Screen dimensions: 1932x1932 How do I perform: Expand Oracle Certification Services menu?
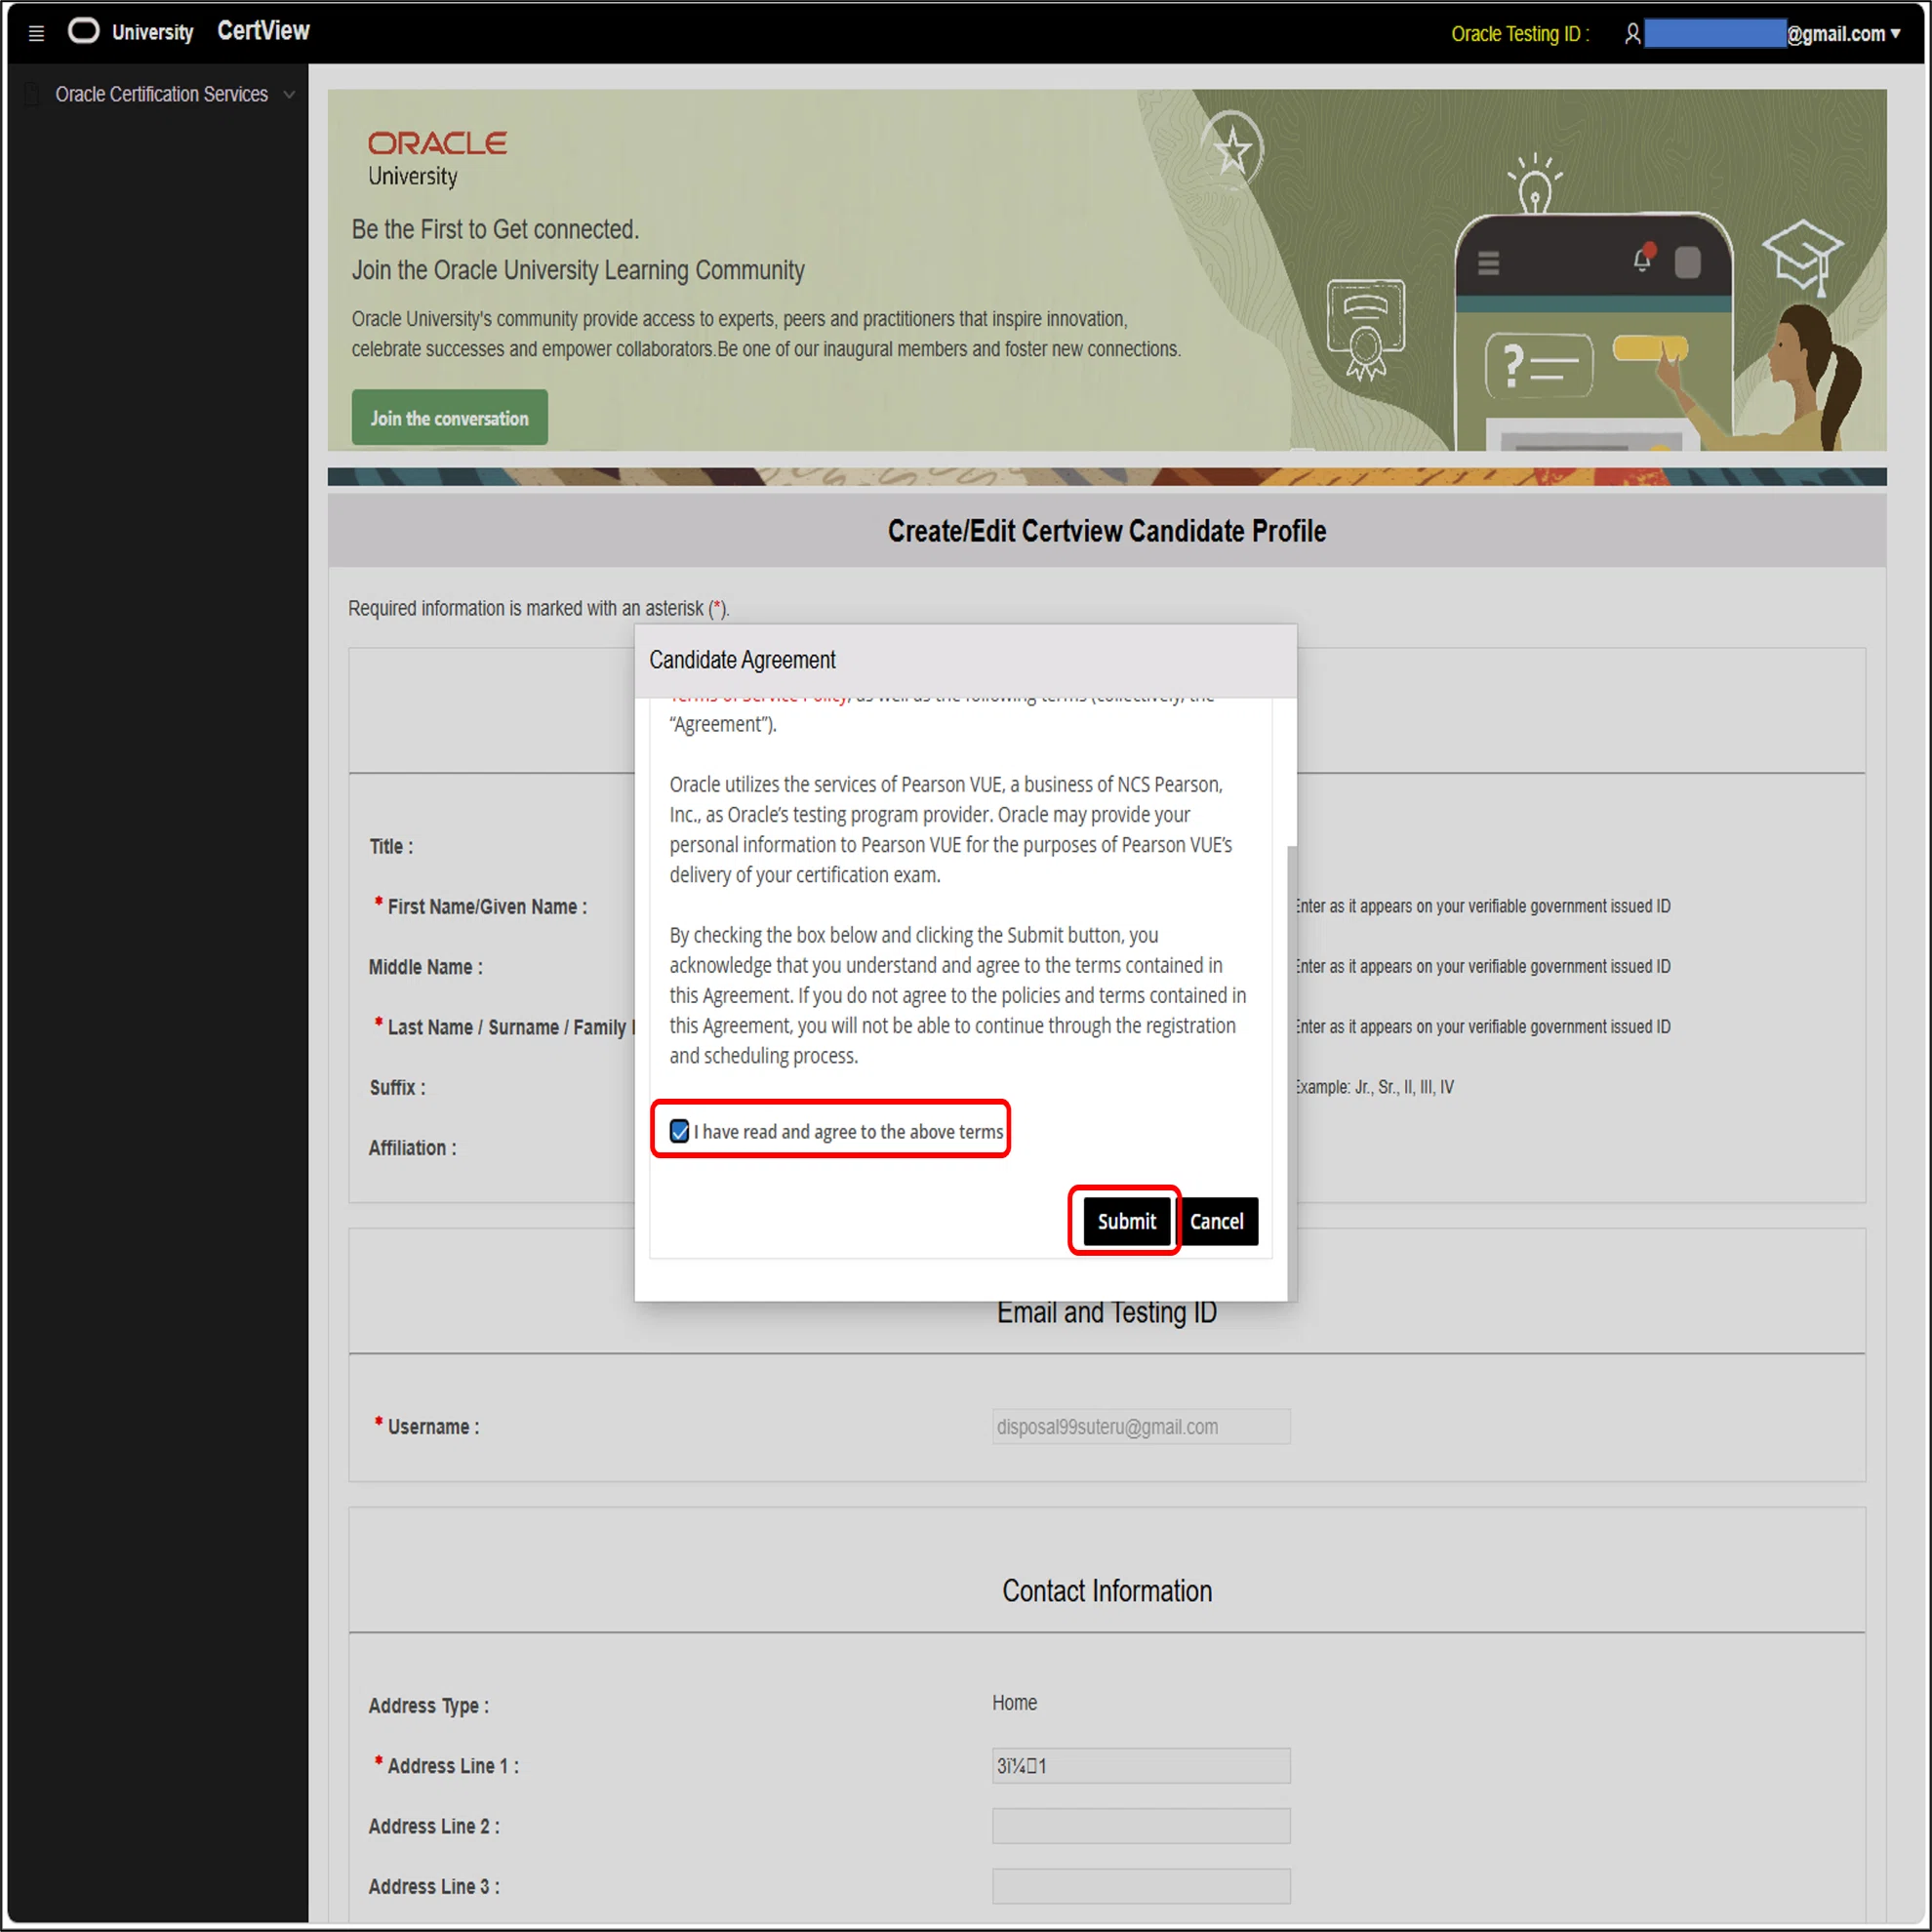[289, 95]
